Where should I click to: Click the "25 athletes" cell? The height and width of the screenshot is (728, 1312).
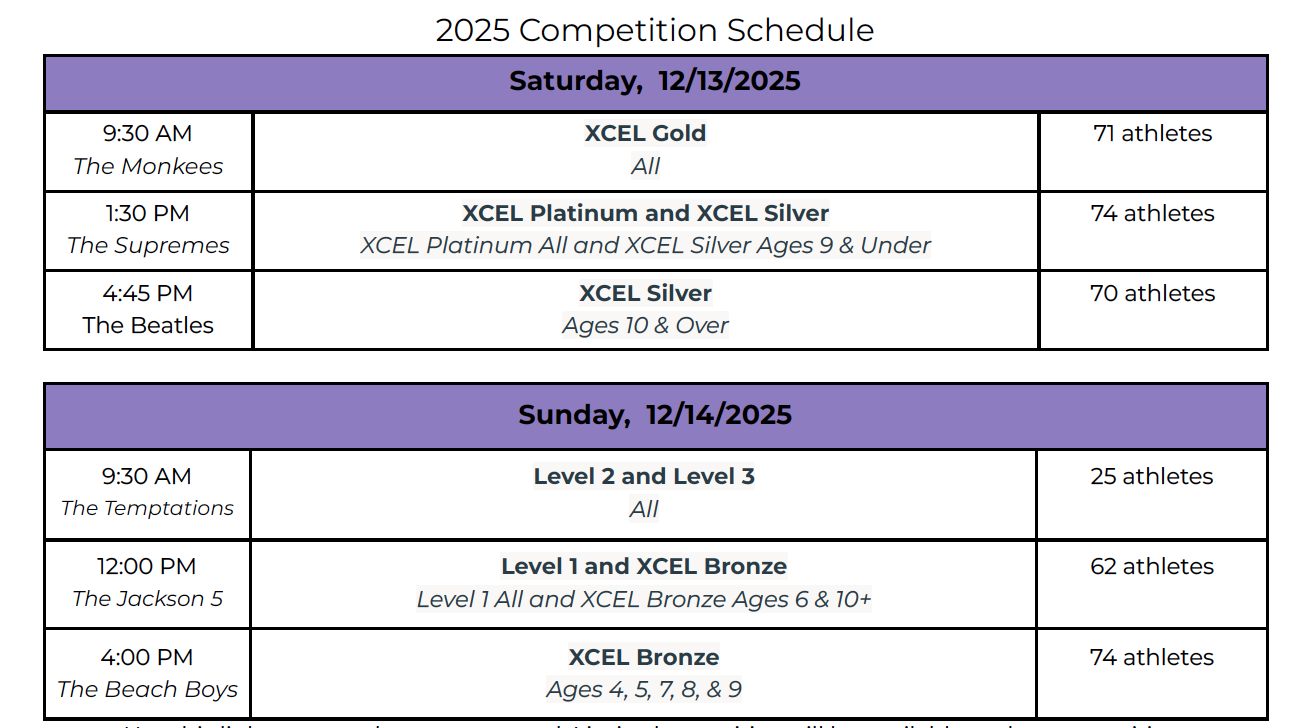pos(1152,476)
